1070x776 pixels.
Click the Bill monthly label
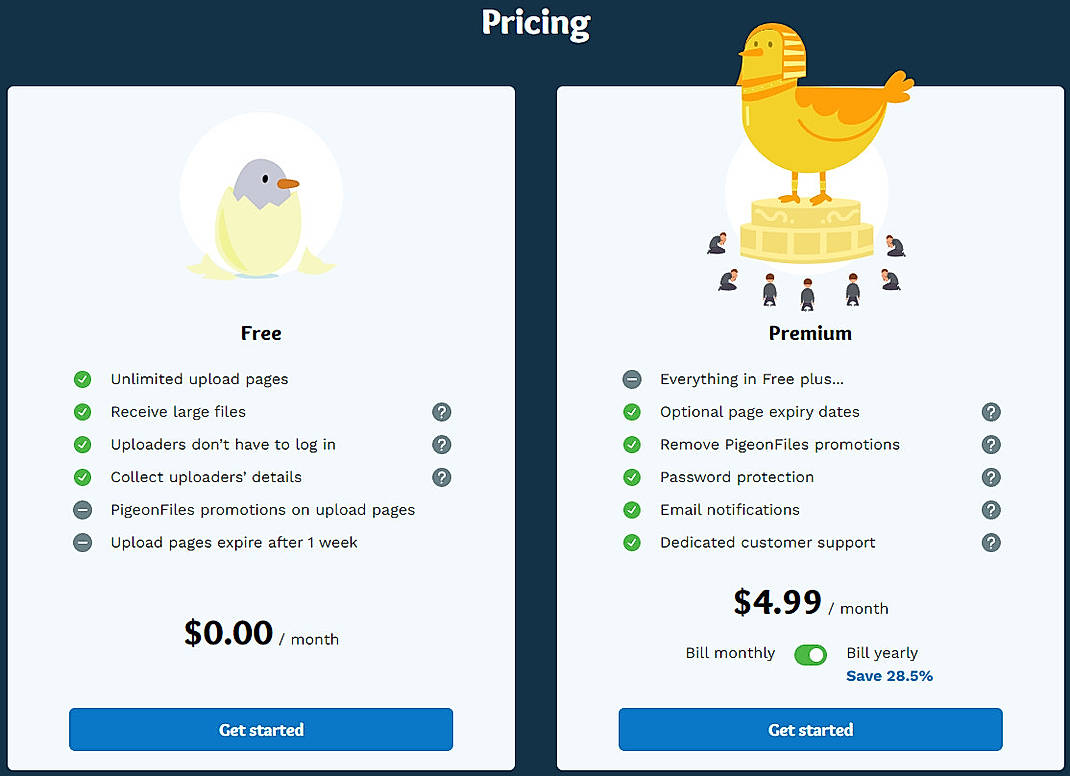[x=730, y=653]
